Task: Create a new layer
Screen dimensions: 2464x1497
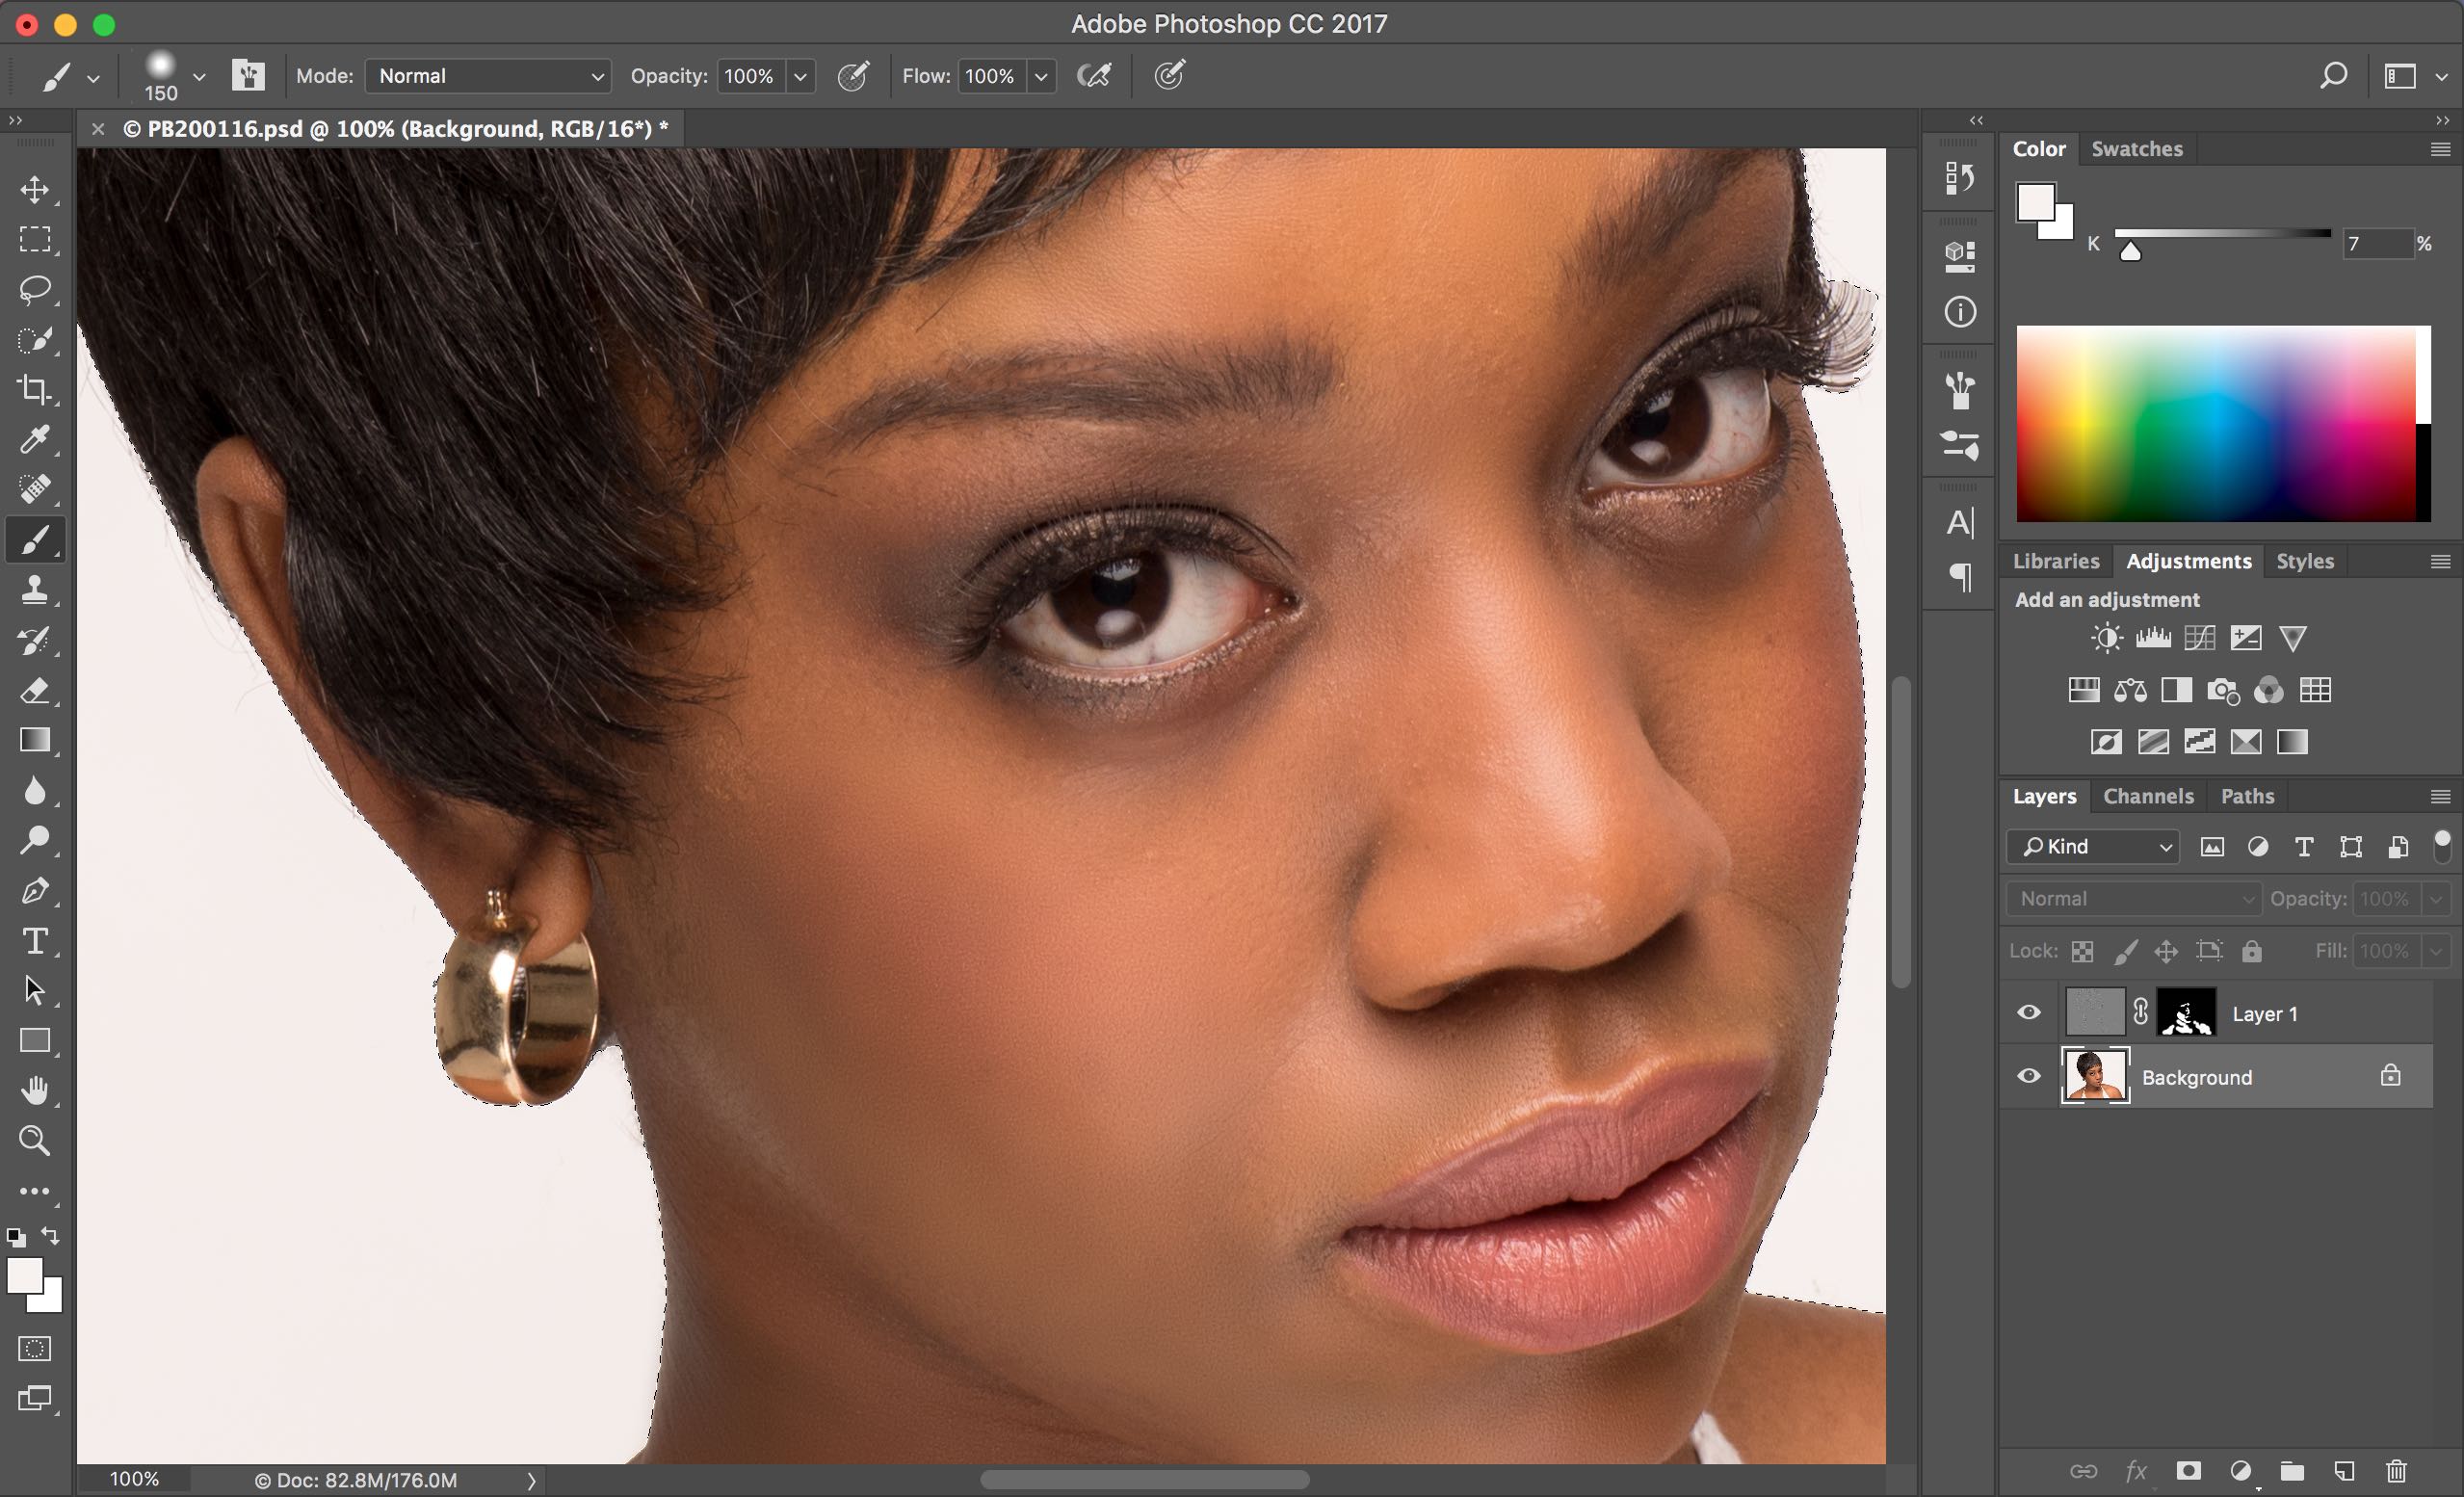Action: coord(2344,1471)
